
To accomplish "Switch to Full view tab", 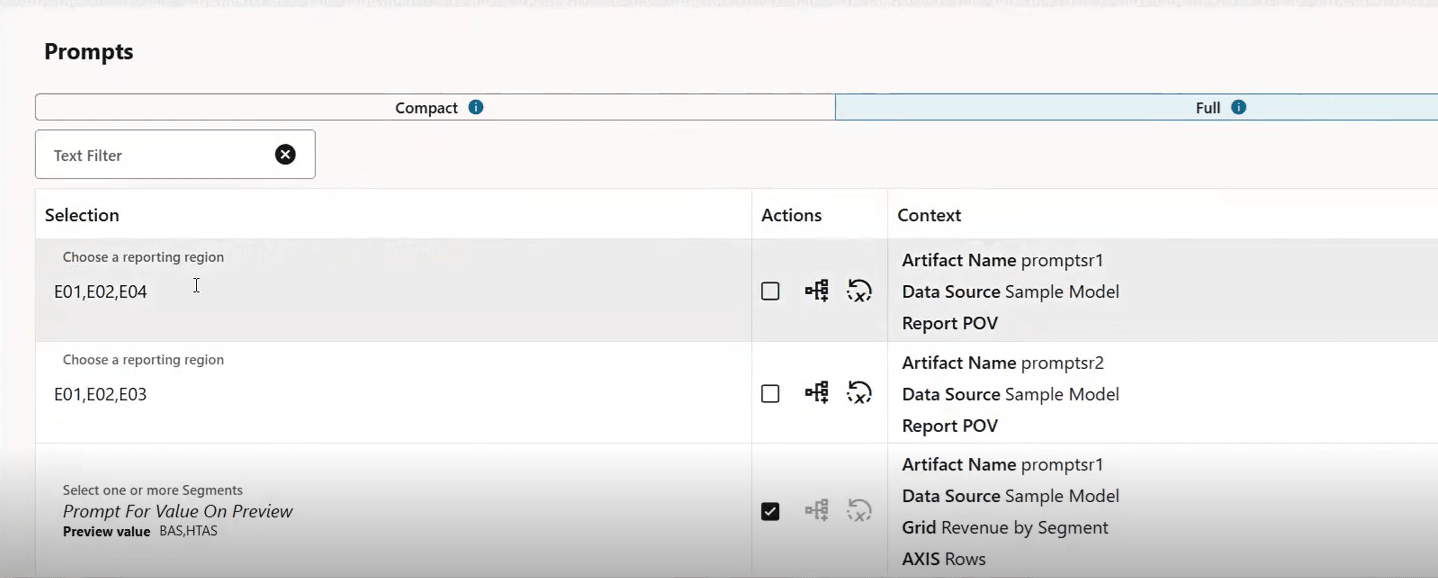I will point(1137,107).
